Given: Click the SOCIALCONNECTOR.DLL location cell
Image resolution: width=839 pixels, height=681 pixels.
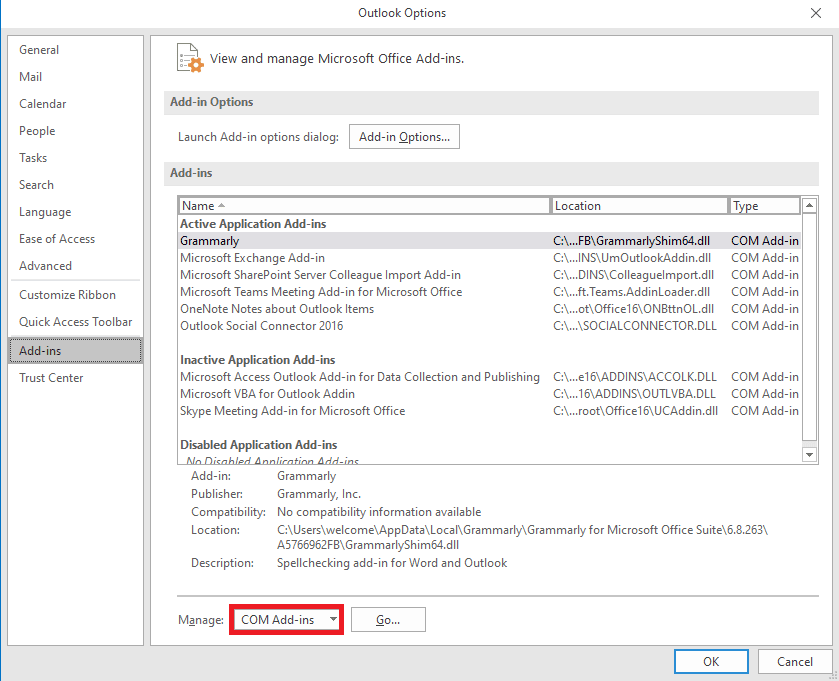Looking at the screenshot, I should point(635,326).
